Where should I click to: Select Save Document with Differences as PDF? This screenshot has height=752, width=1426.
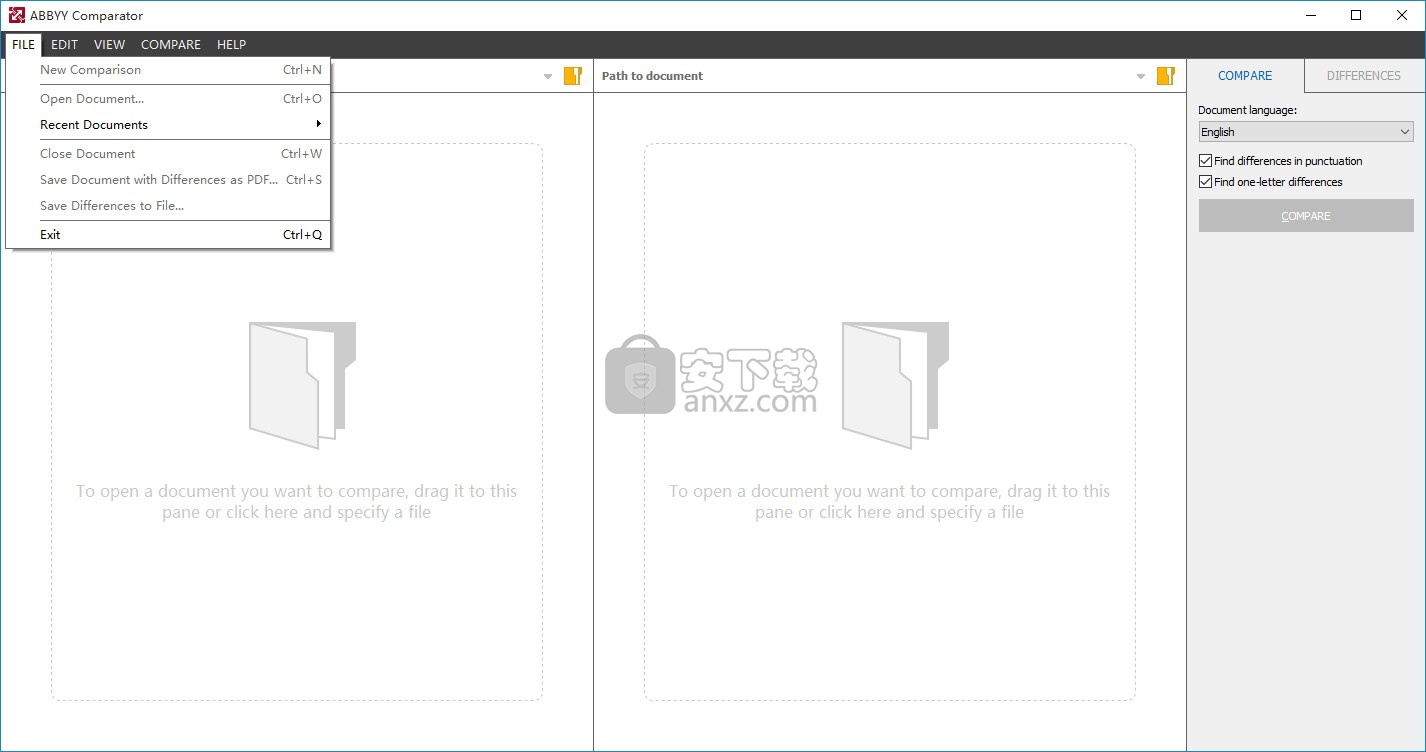pyautogui.click(x=168, y=180)
